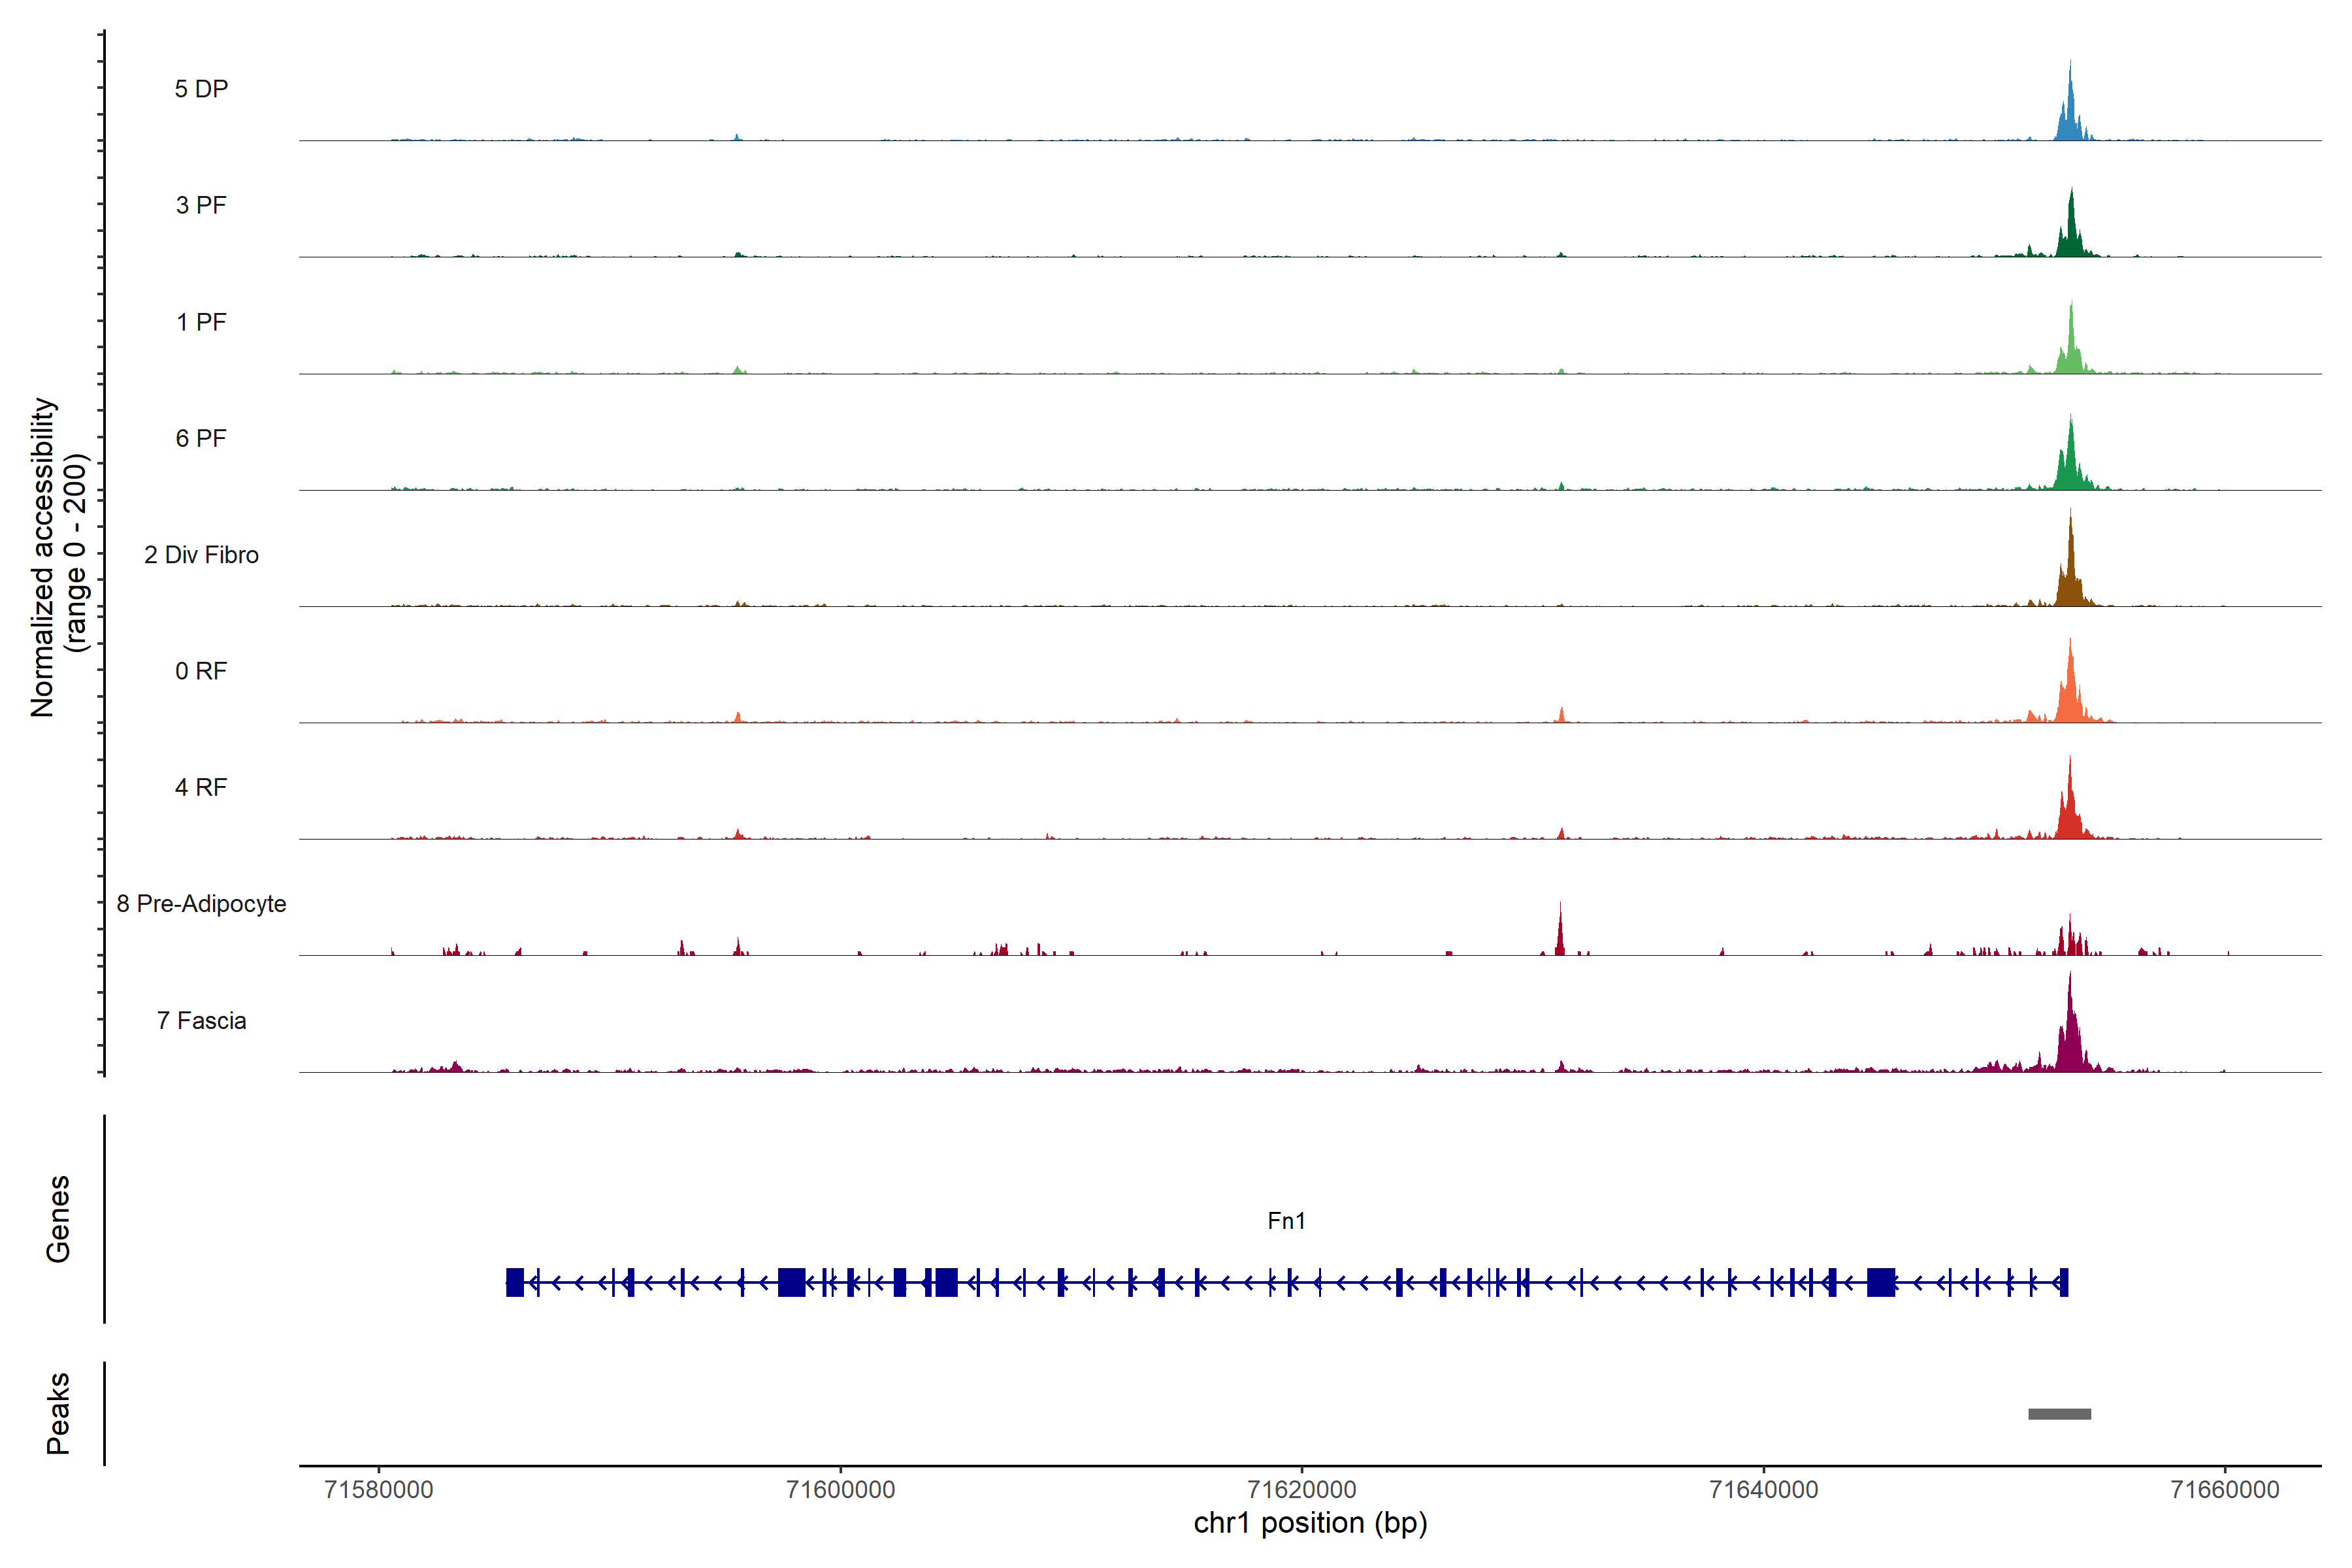Click the 5 DP track label
This screenshot has height=1568, width=2352.
click(x=201, y=89)
